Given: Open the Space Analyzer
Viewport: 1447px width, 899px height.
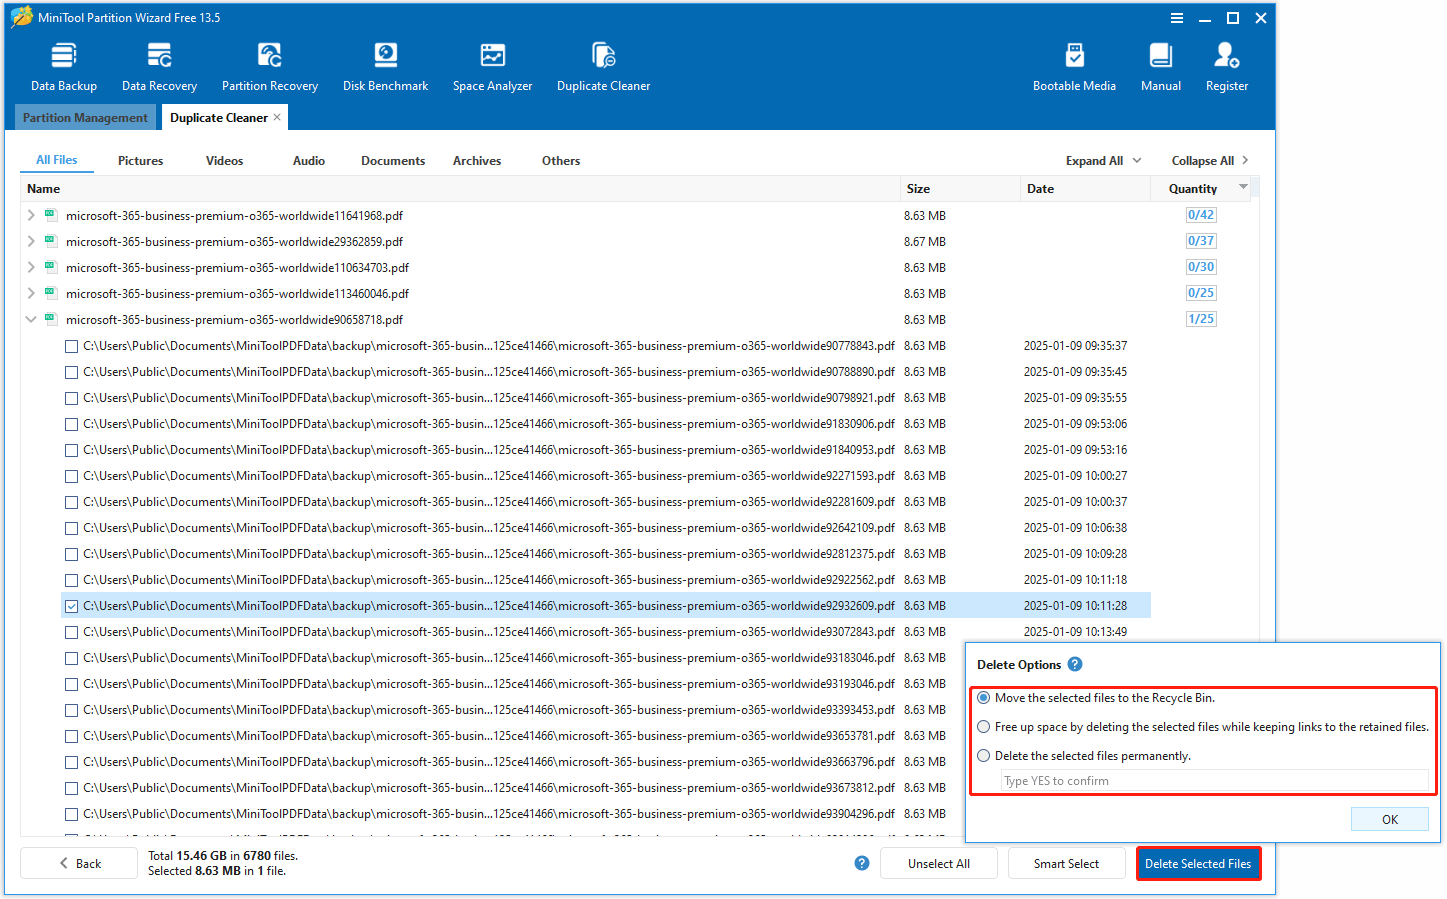Looking at the screenshot, I should [x=492, y=64].
